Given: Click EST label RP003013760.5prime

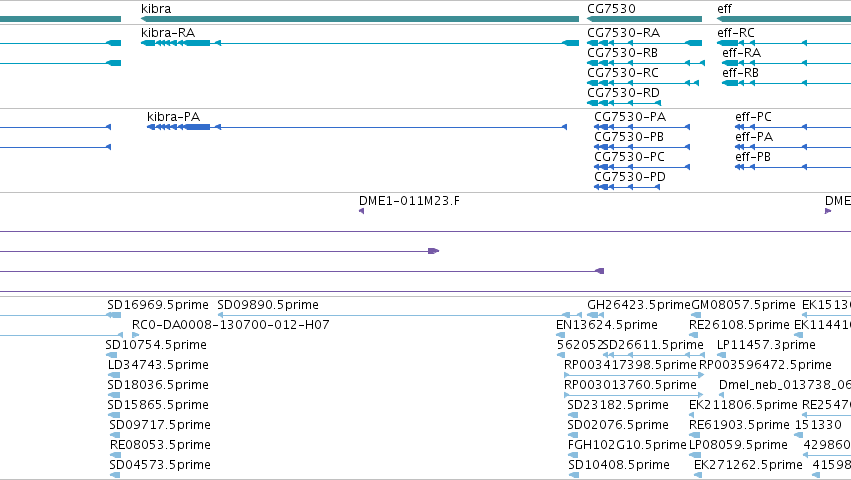Looking at the screenshot, I should (x=630, y=385).
